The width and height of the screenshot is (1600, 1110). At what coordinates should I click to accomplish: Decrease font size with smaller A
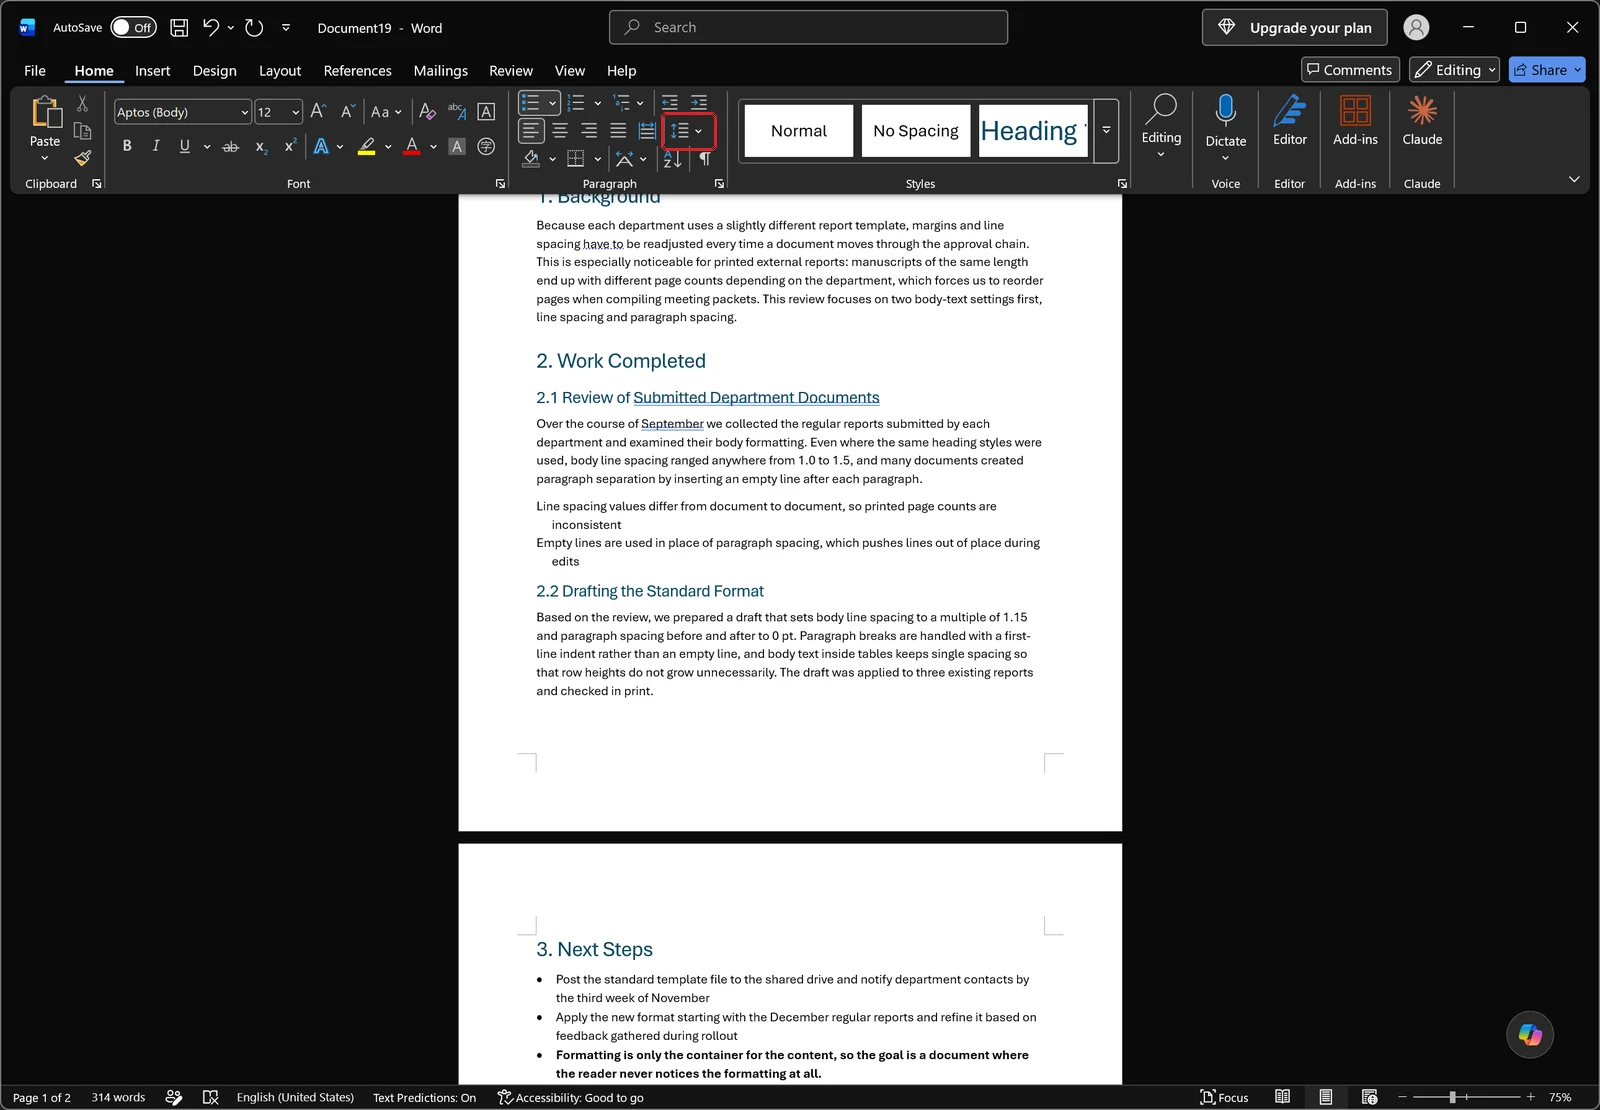click(x=347, y=112)
